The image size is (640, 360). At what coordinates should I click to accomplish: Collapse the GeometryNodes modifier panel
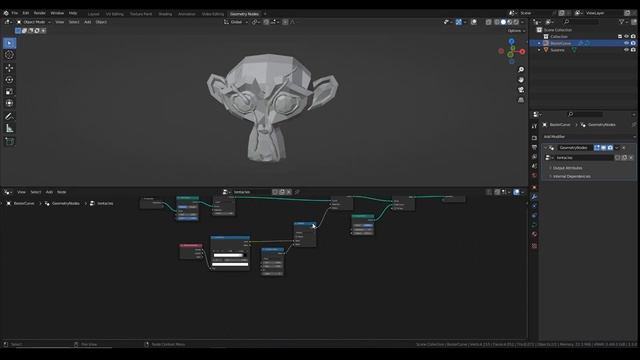click(545, 148)
